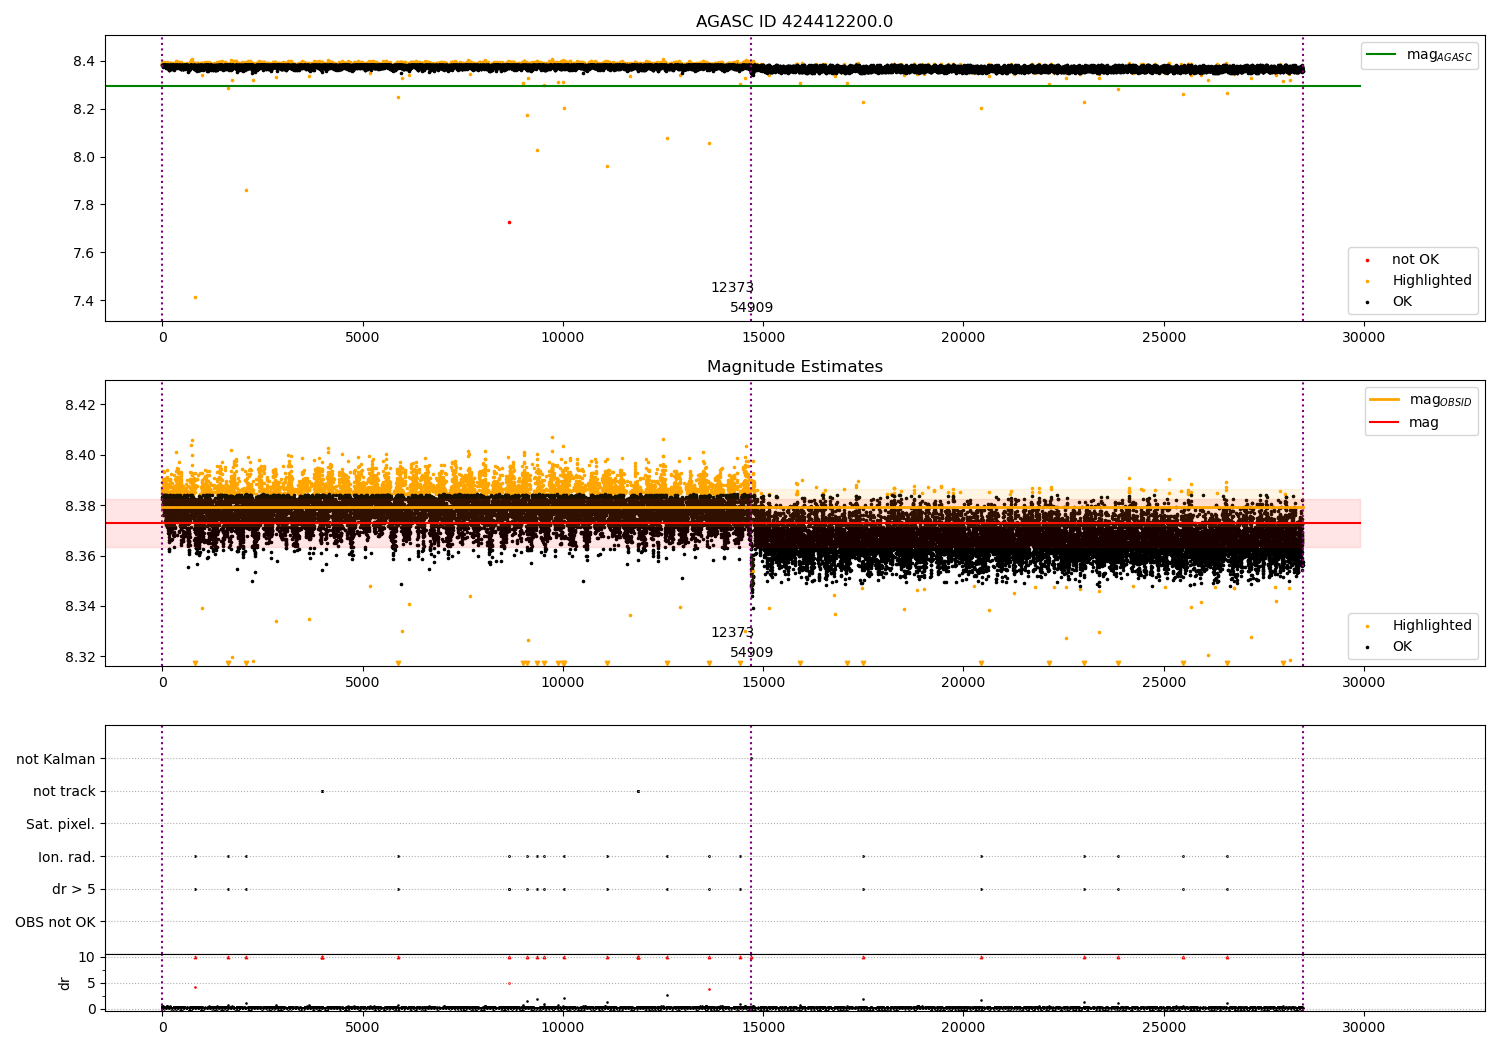The width and height of the screenshot is (1500, 1050).
Task: Click the '54909' annotation in Magnitude Estimates plot
Action: coord(751,653)
